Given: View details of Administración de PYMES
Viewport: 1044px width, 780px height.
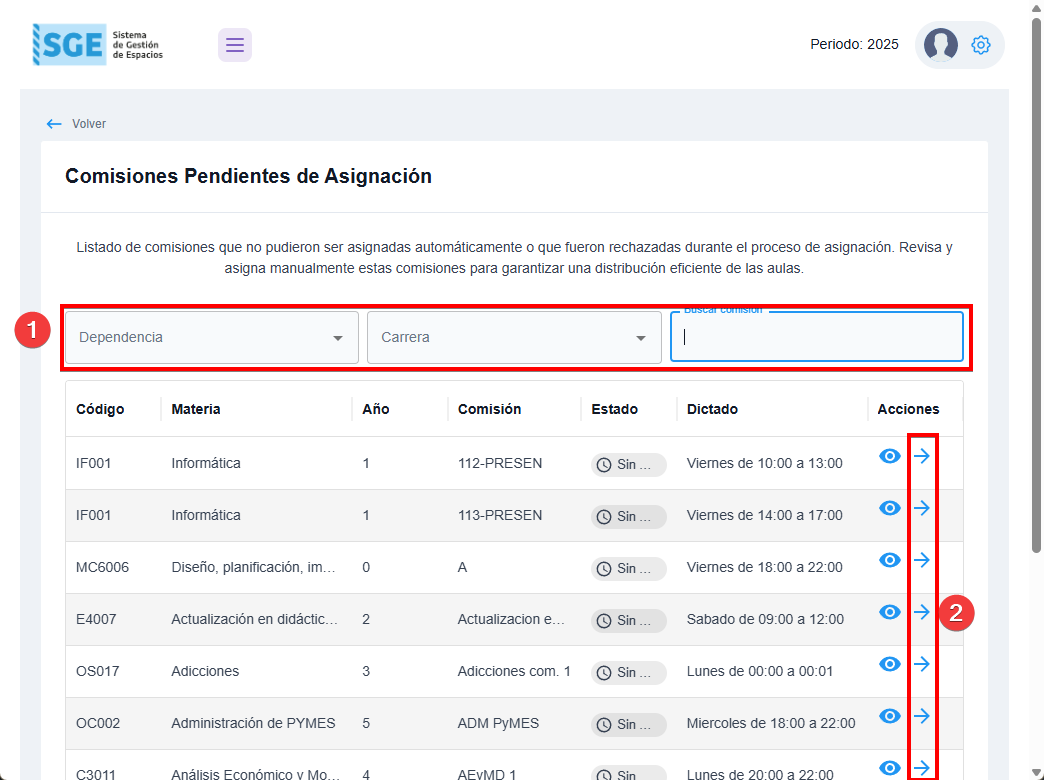Looking at the screenshot, I should 890,716.
